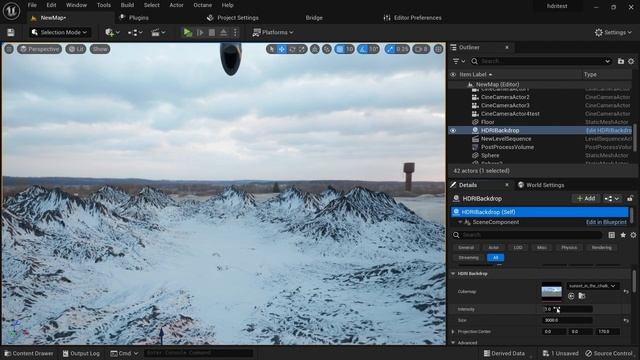Click the frame advance button
640x360 pixels.
pos(200,32)
